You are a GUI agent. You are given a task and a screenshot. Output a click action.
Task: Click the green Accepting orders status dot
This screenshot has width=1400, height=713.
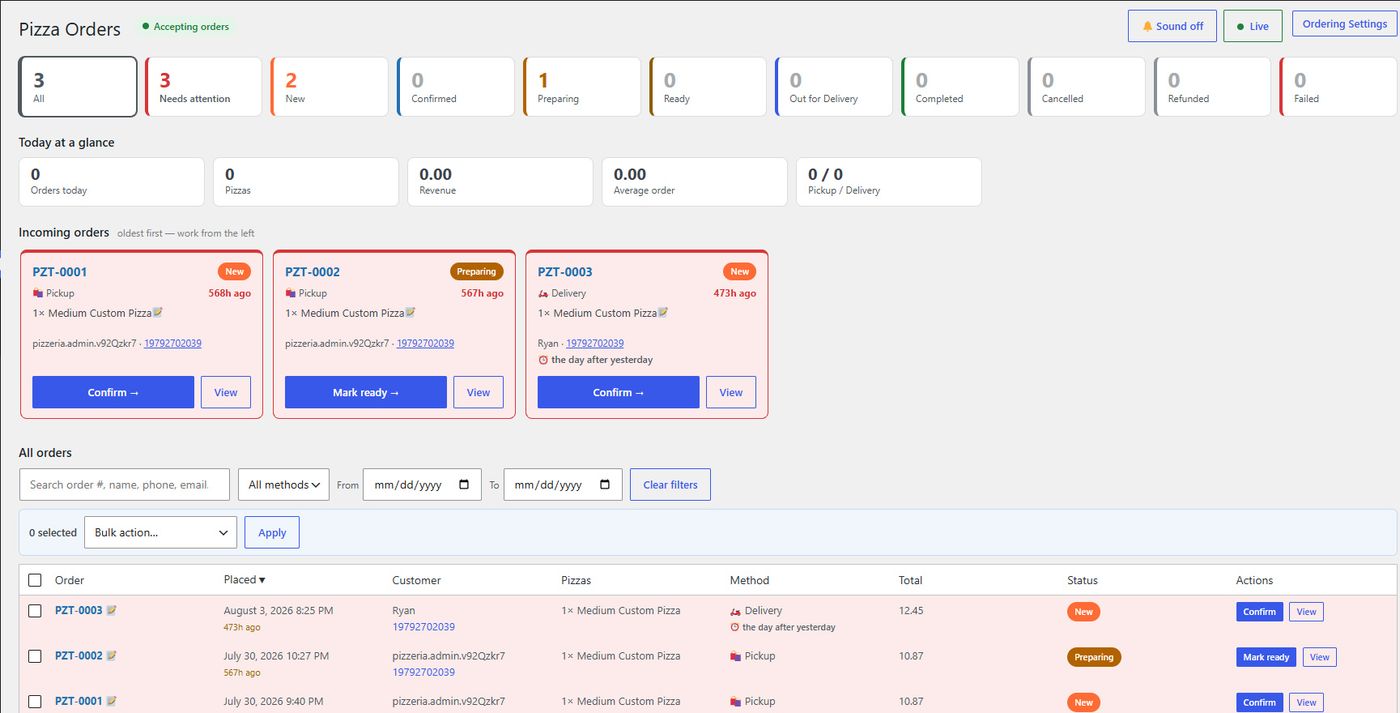146,27
